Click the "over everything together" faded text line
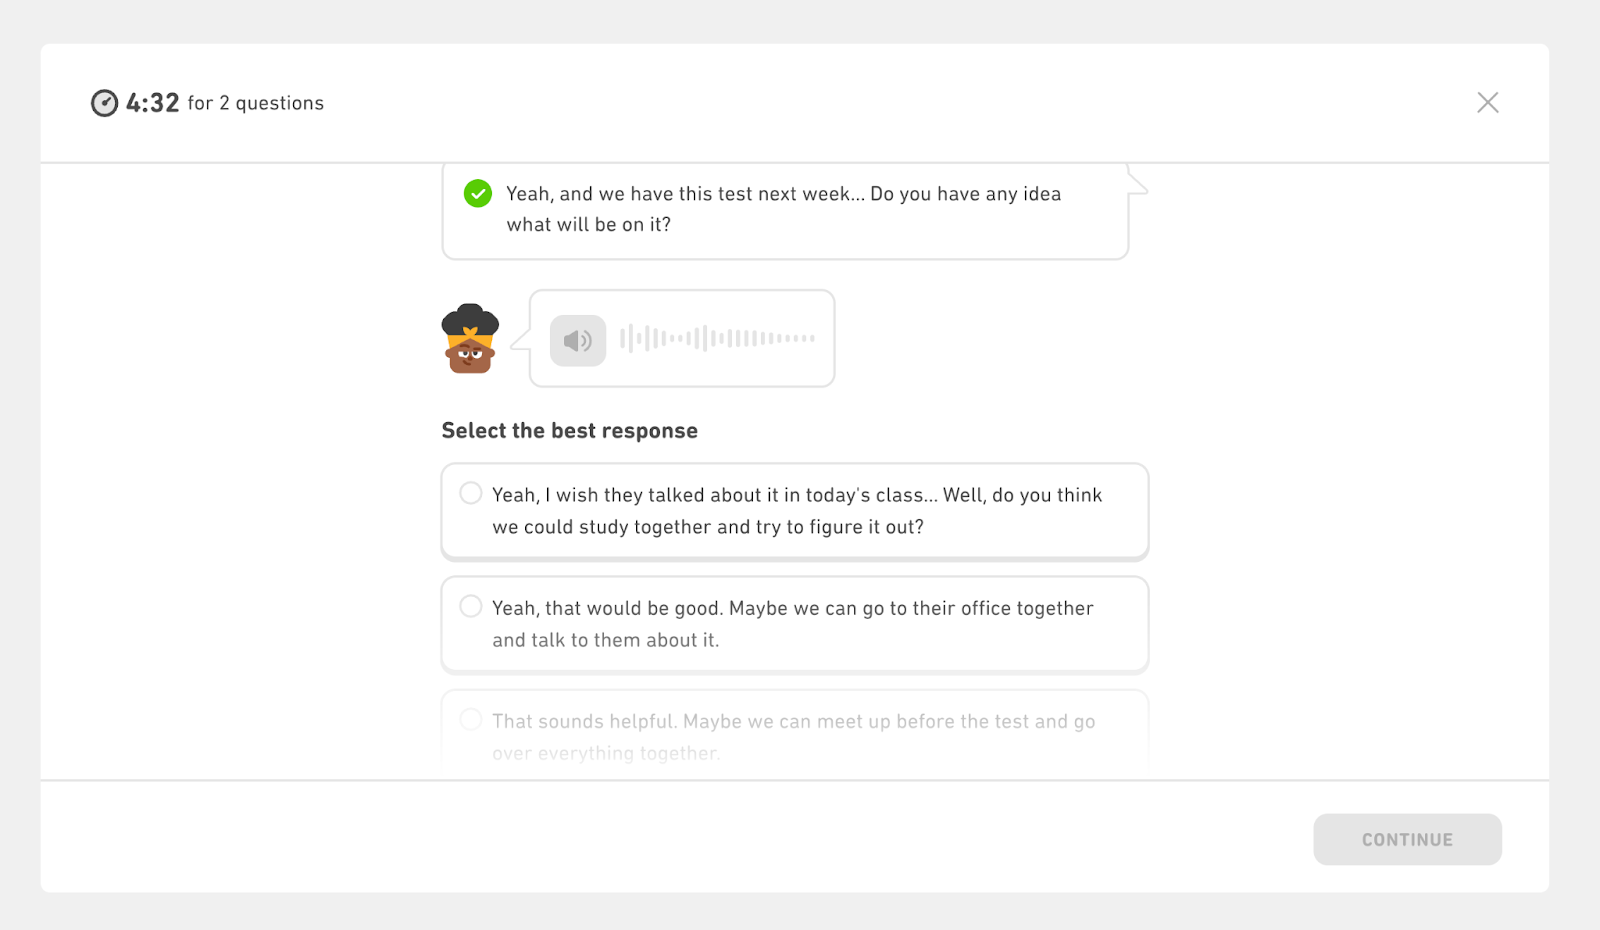This screenshot has height=930, width=1600. [x=605, y=753]
